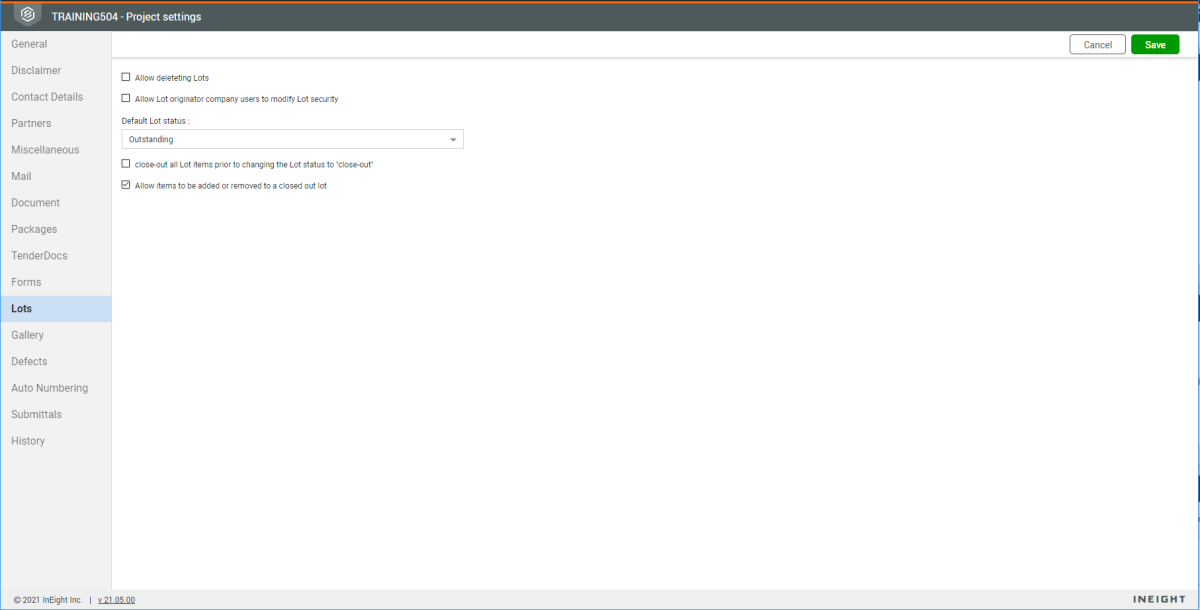This screenshot has height=610, width=1200.
Task: Open Miscellaneous settings
Action: 56,150
